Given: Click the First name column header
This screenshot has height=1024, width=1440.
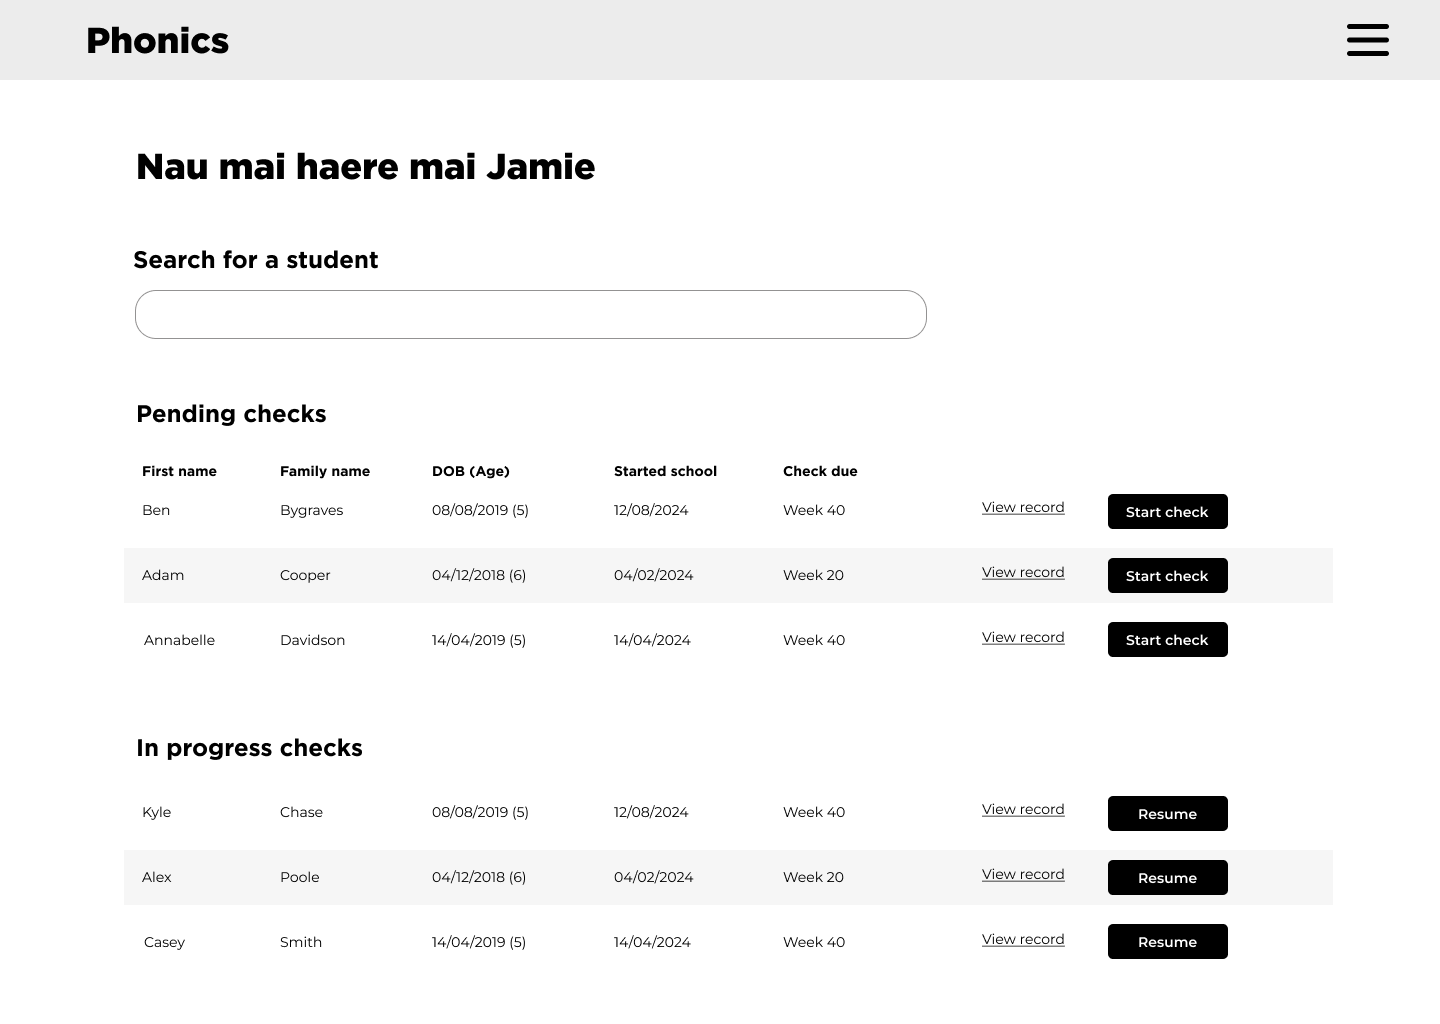Looking at the screenshot, I should (179, 471).
